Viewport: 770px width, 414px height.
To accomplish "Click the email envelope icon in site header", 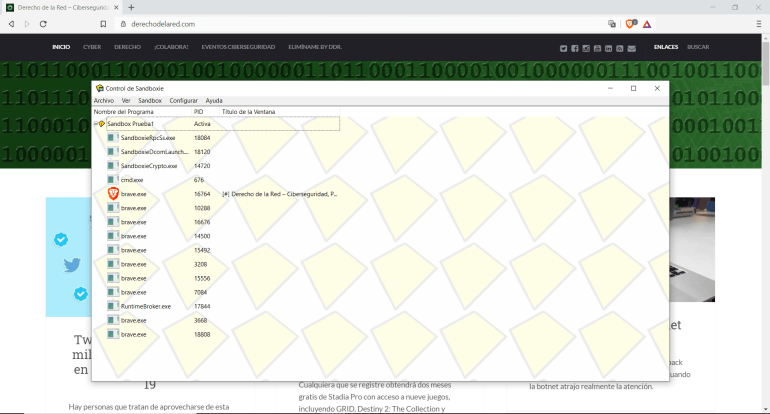I will point(631,48).
